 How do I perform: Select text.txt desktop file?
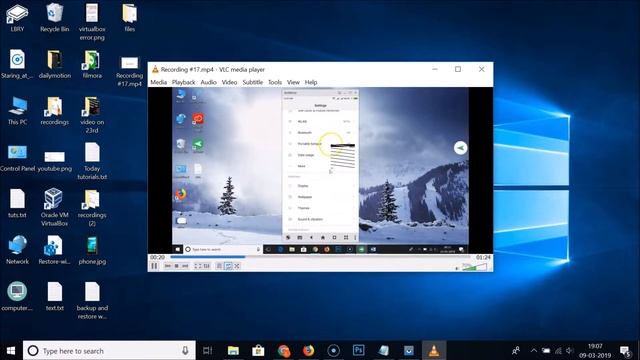(x=55, y=296)
